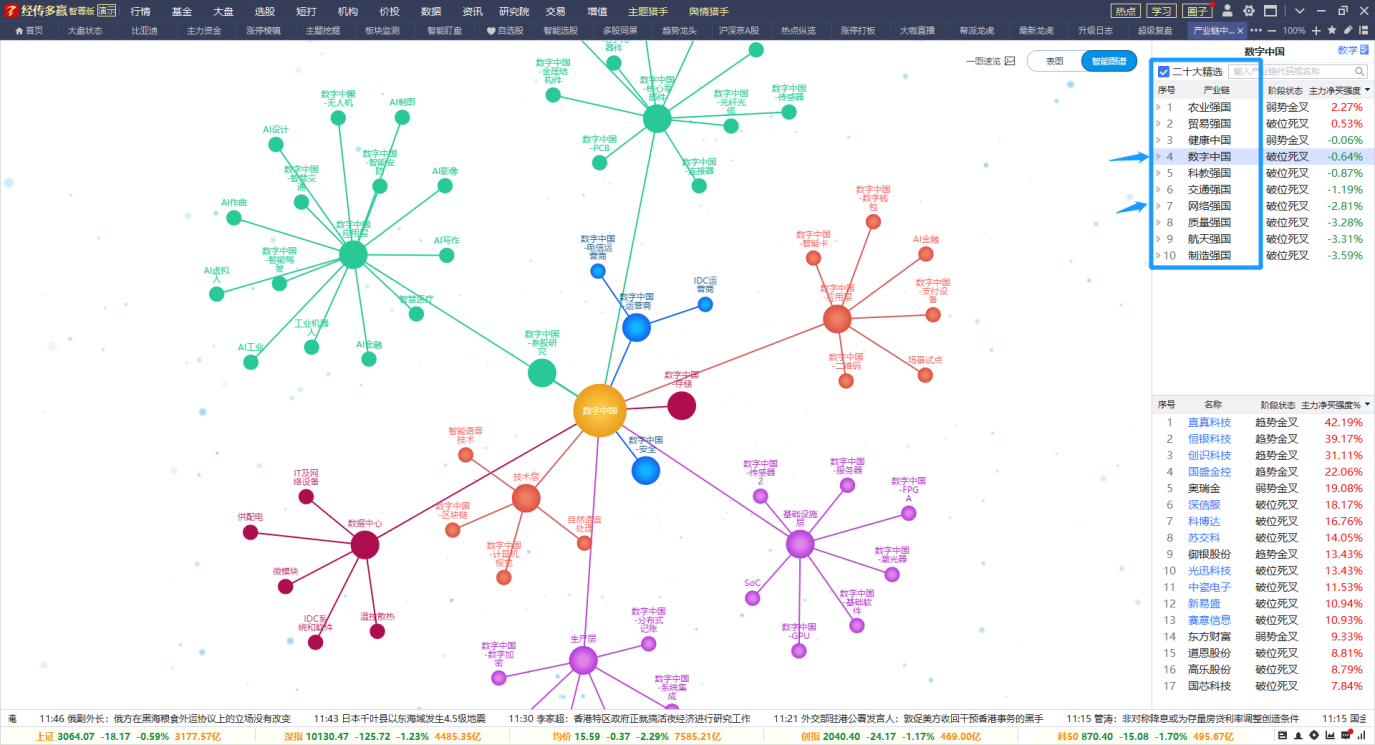1375x745 pixels.
Task: Click the search magnifier in industry chain box
Action: pyautogui.click(x=1360, y=72)
